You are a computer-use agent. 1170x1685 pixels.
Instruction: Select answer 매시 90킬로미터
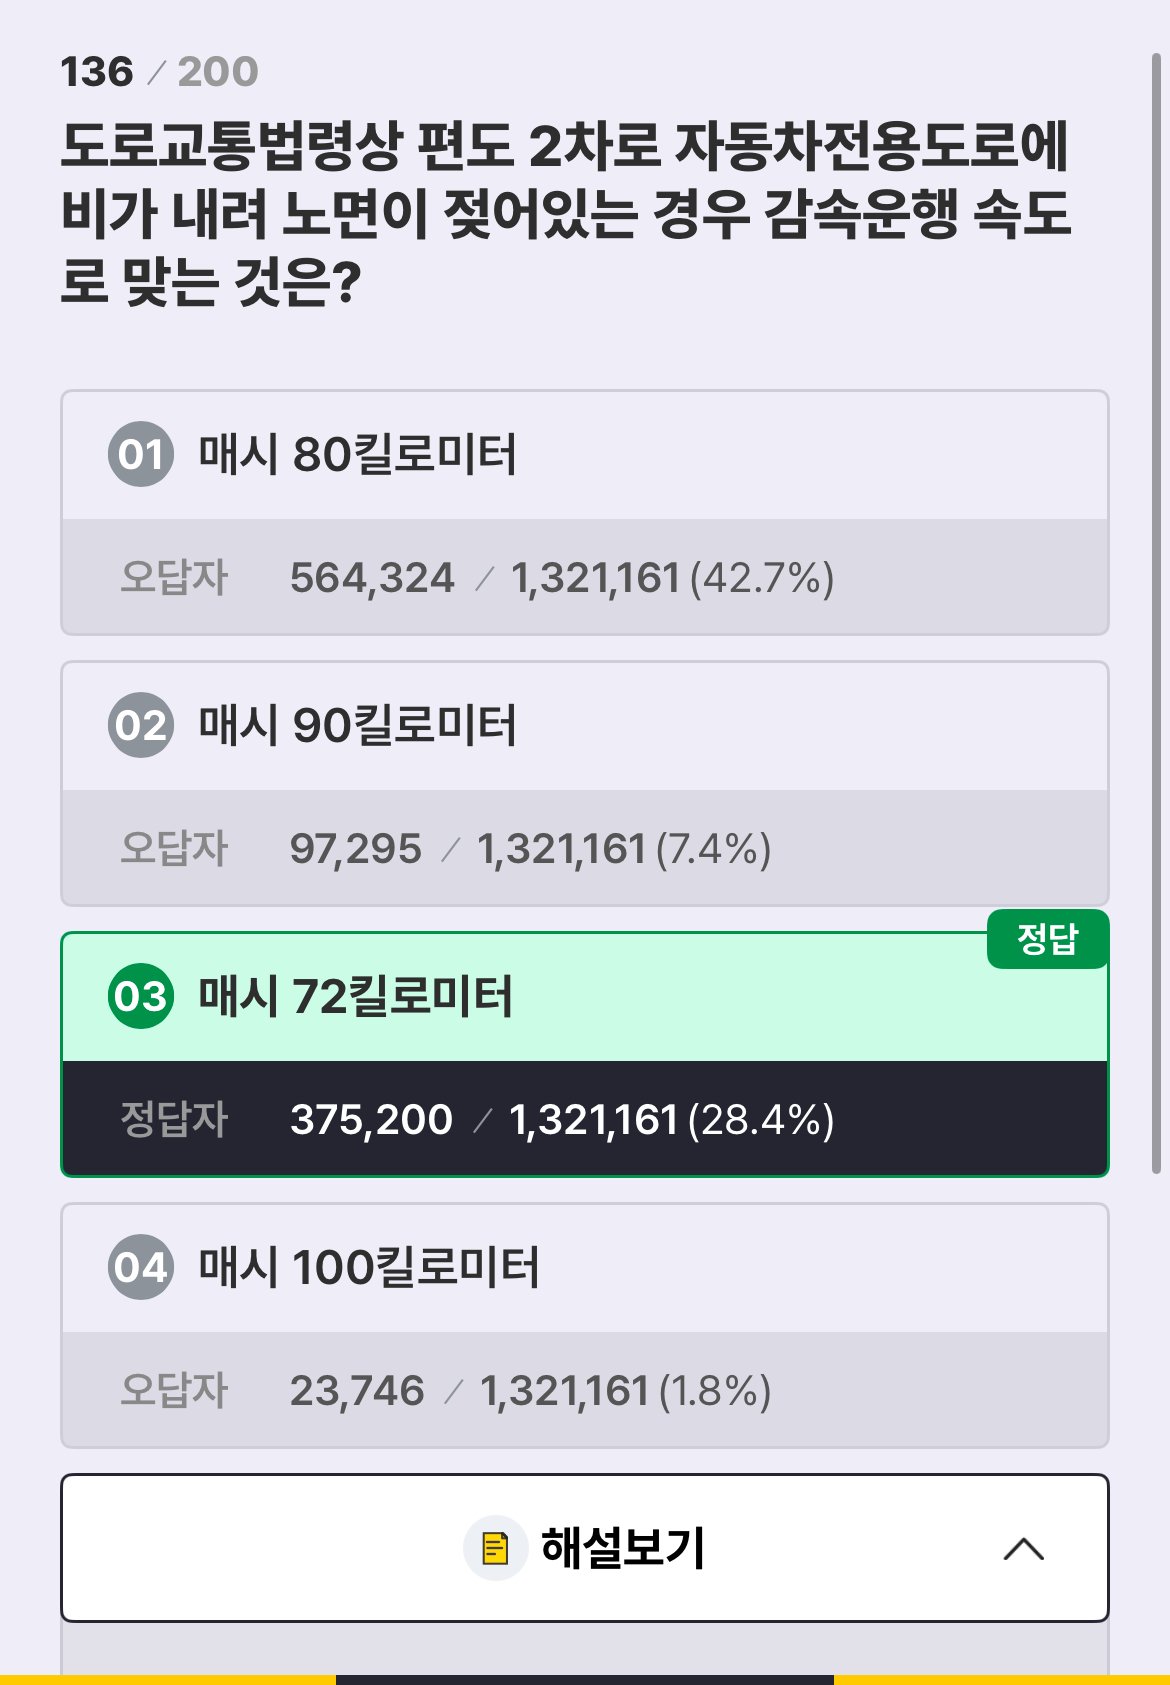coord(357,726)
